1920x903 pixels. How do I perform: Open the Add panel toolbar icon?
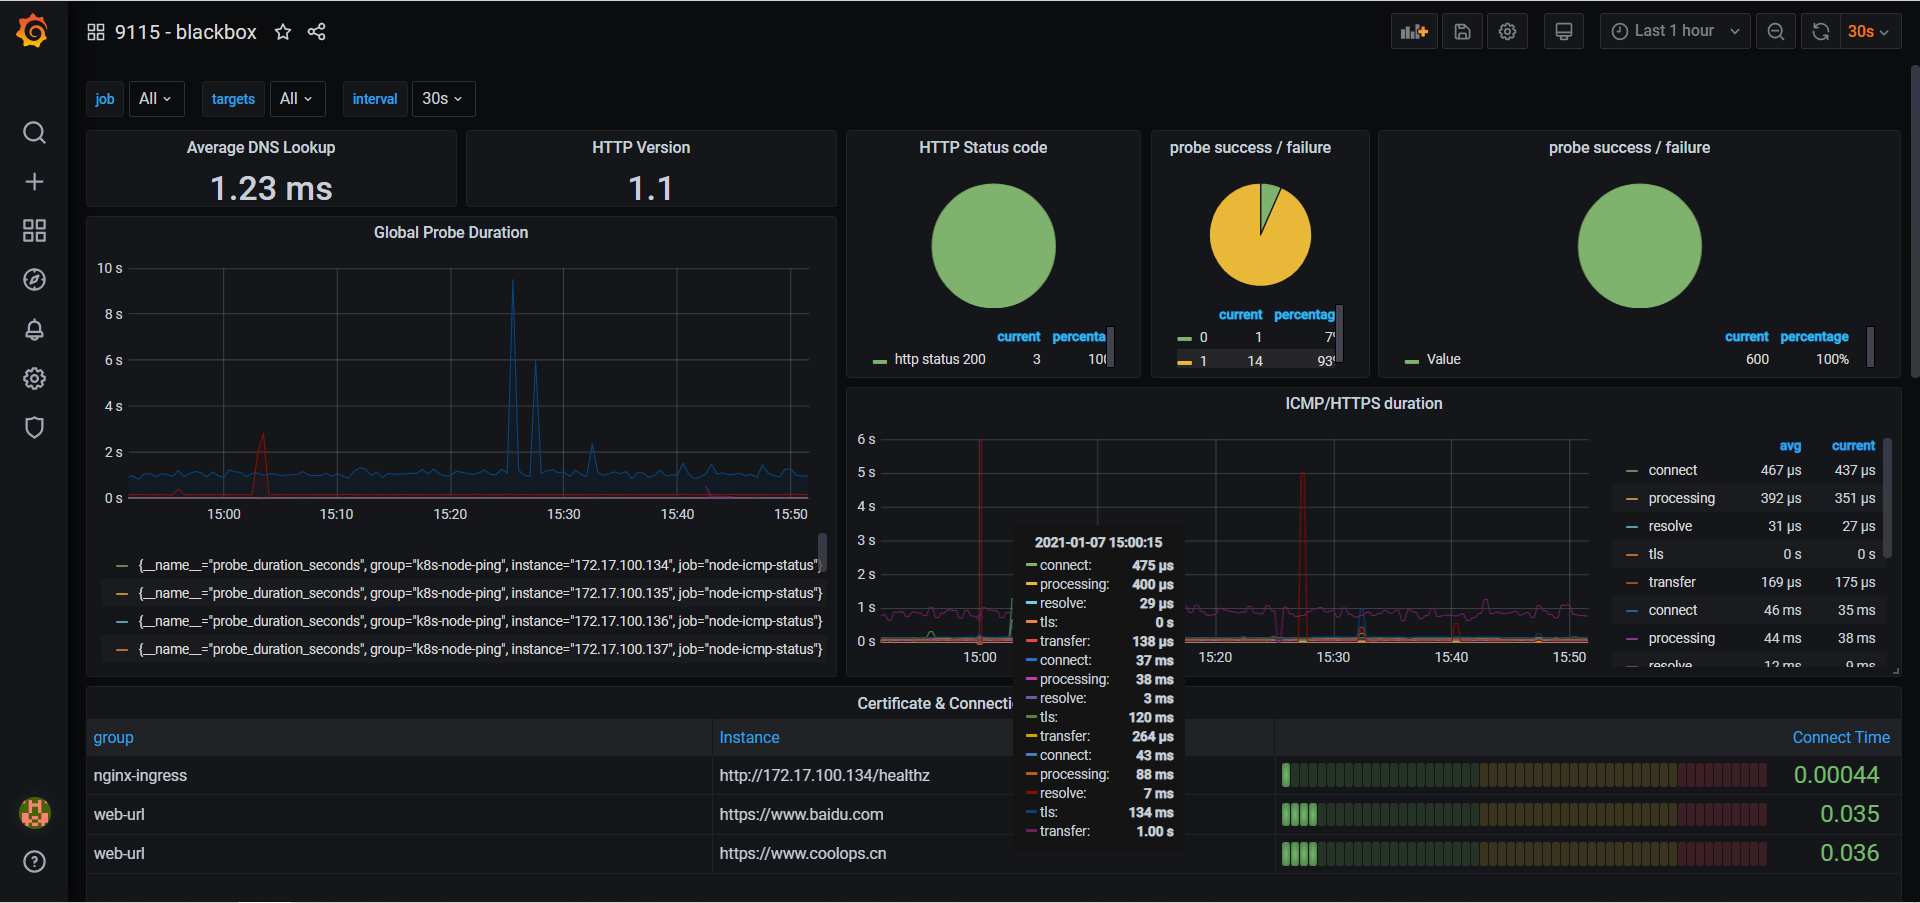coord(1414,32)
